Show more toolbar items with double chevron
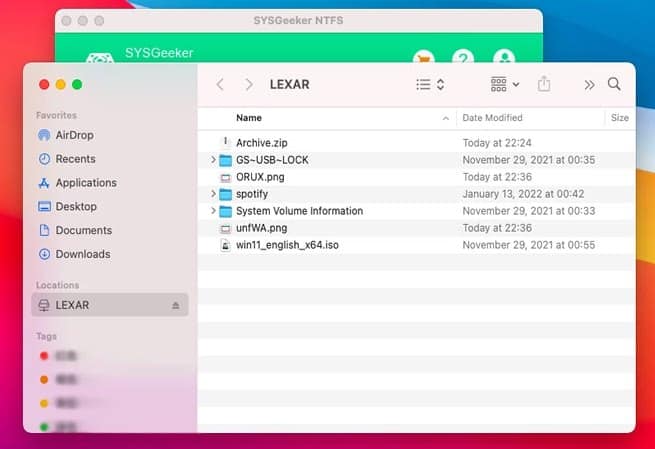Screen dimensions: 655x449 coord(589,85)
